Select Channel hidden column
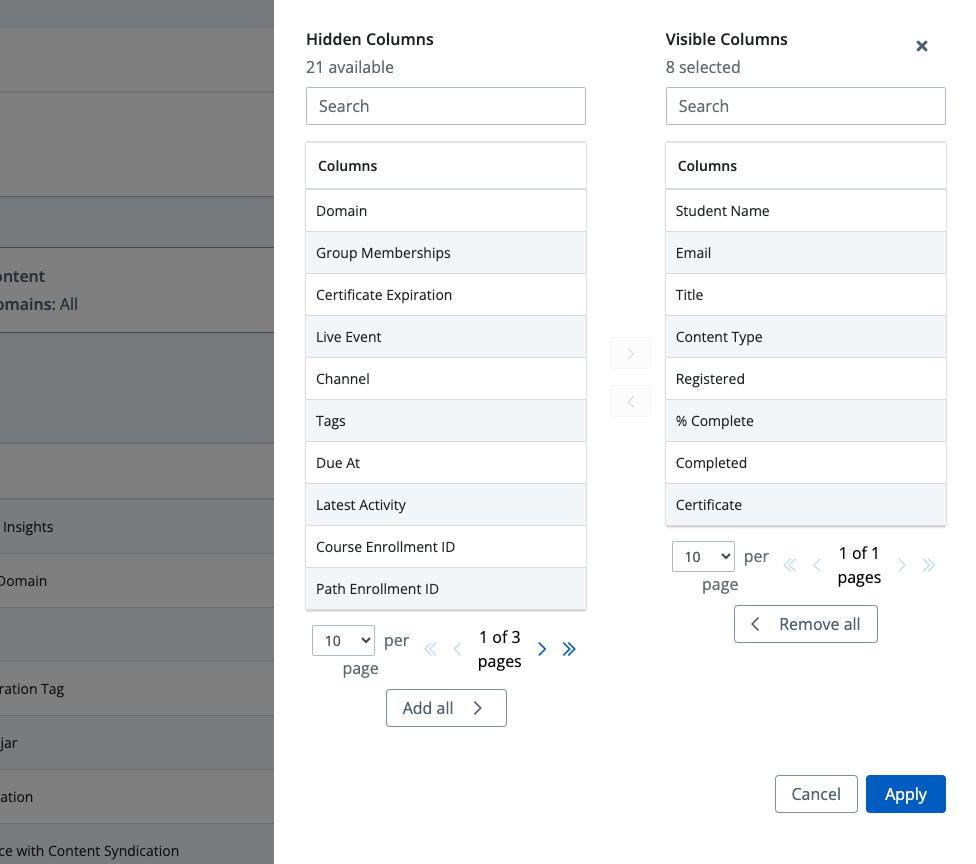 point(446,379)
